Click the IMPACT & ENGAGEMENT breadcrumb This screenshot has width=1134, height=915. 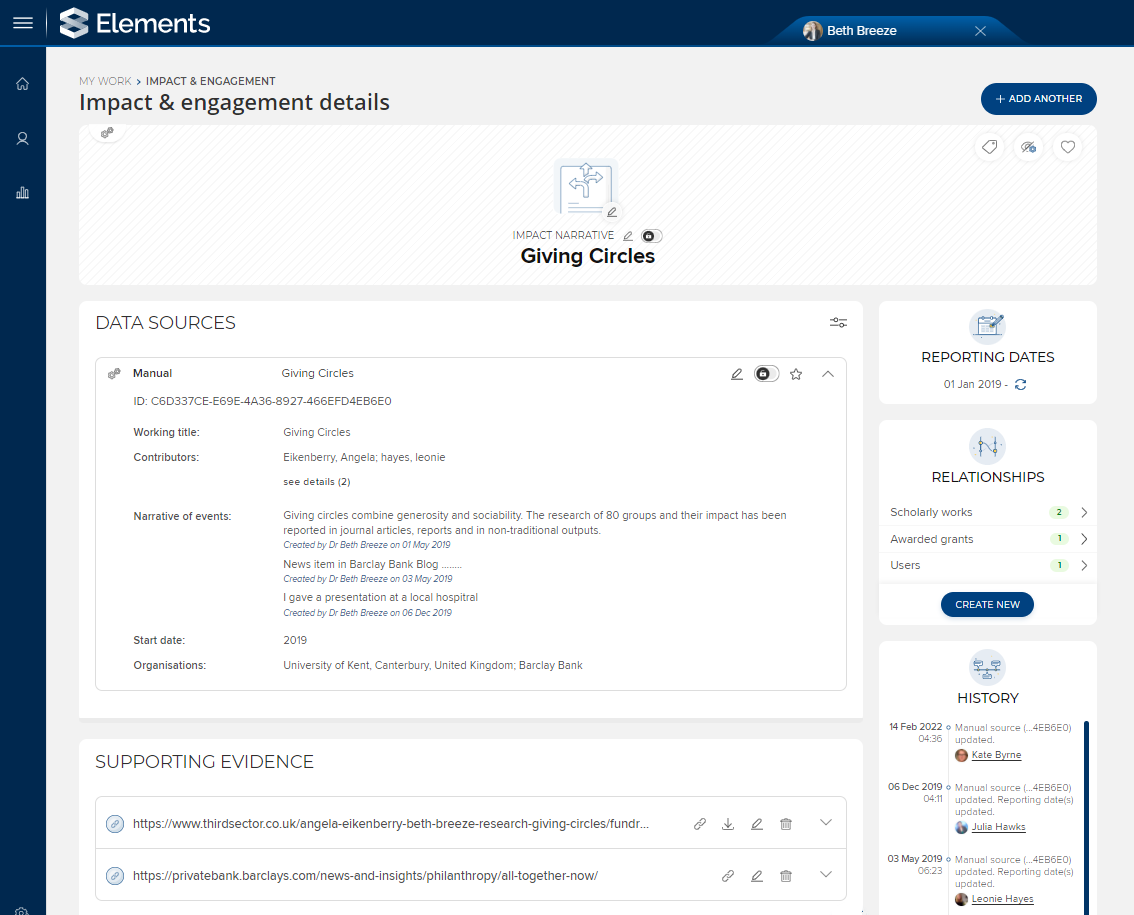click(x=210, y=81)
